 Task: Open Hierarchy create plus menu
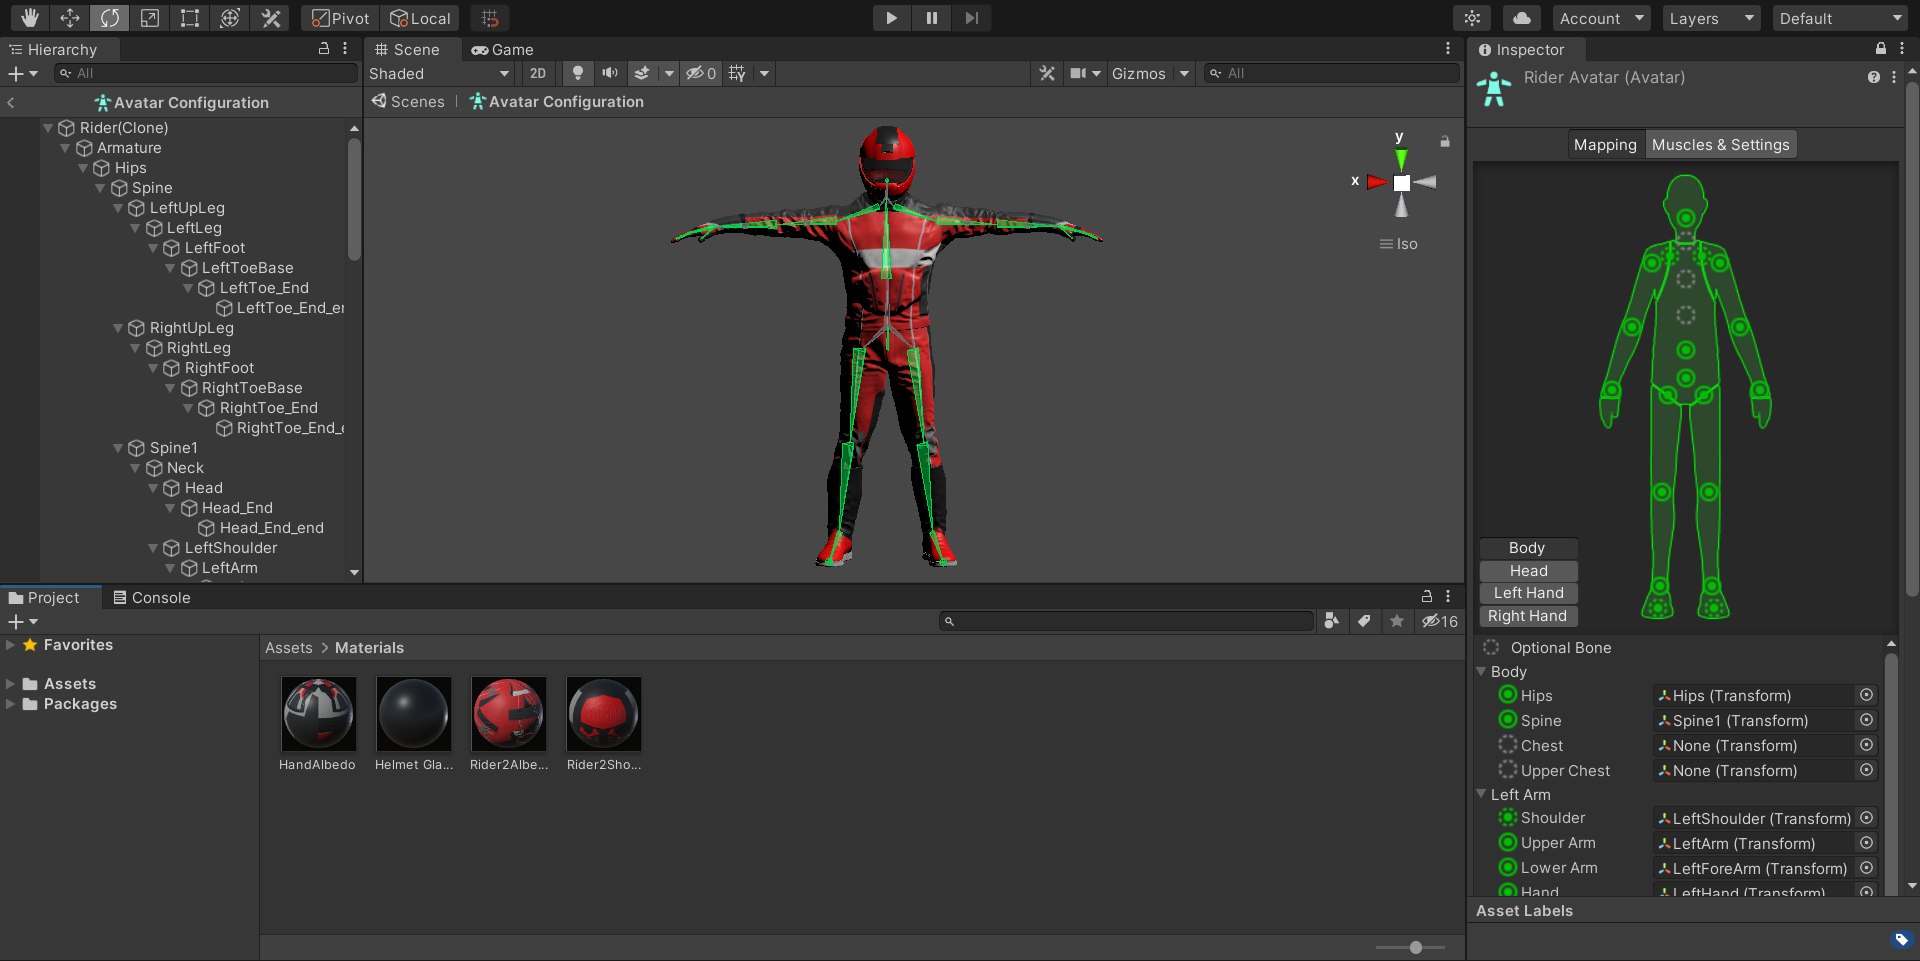point(22,73)
